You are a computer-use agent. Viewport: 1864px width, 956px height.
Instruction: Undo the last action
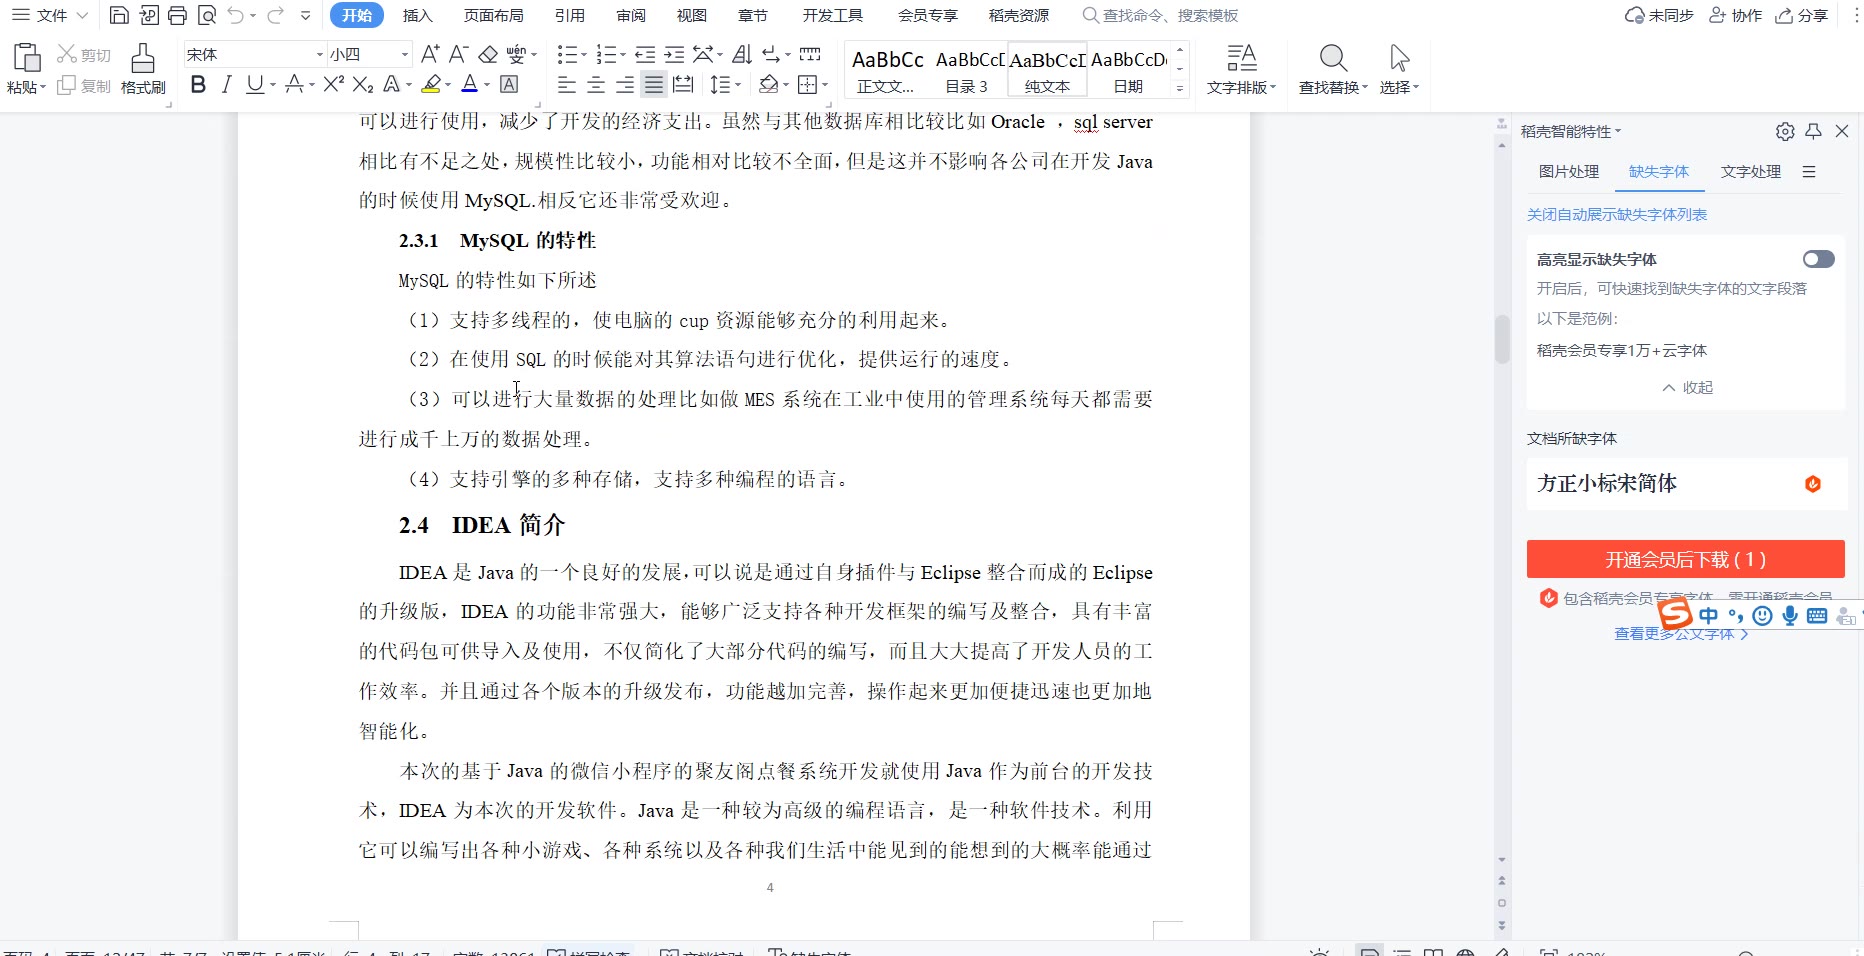coord(235,15)
